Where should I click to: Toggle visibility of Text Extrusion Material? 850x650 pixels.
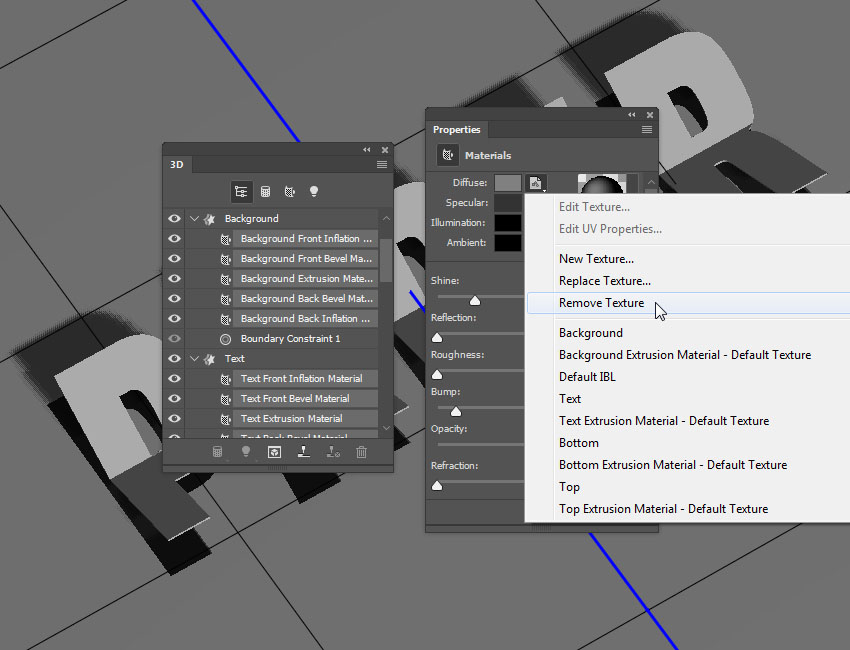(x=174, y=419)
